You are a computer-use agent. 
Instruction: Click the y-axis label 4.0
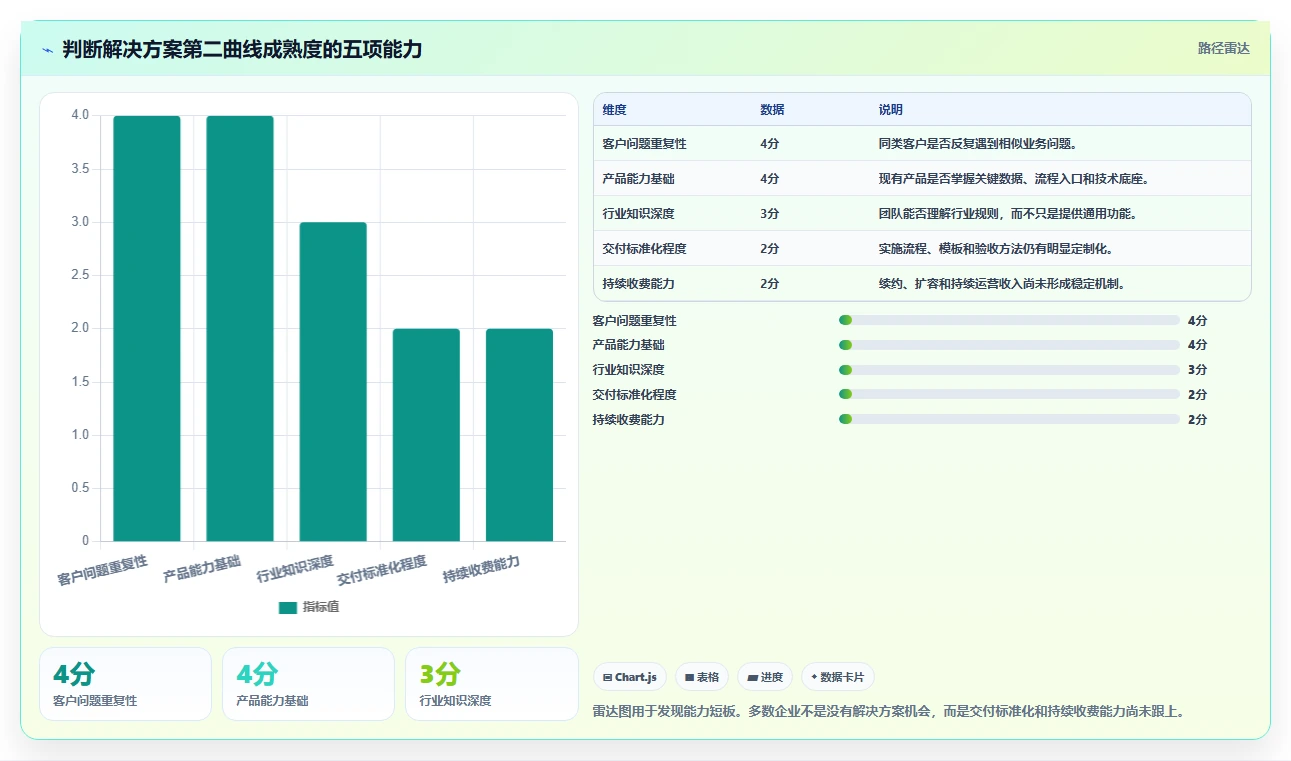tap(80, 115)
